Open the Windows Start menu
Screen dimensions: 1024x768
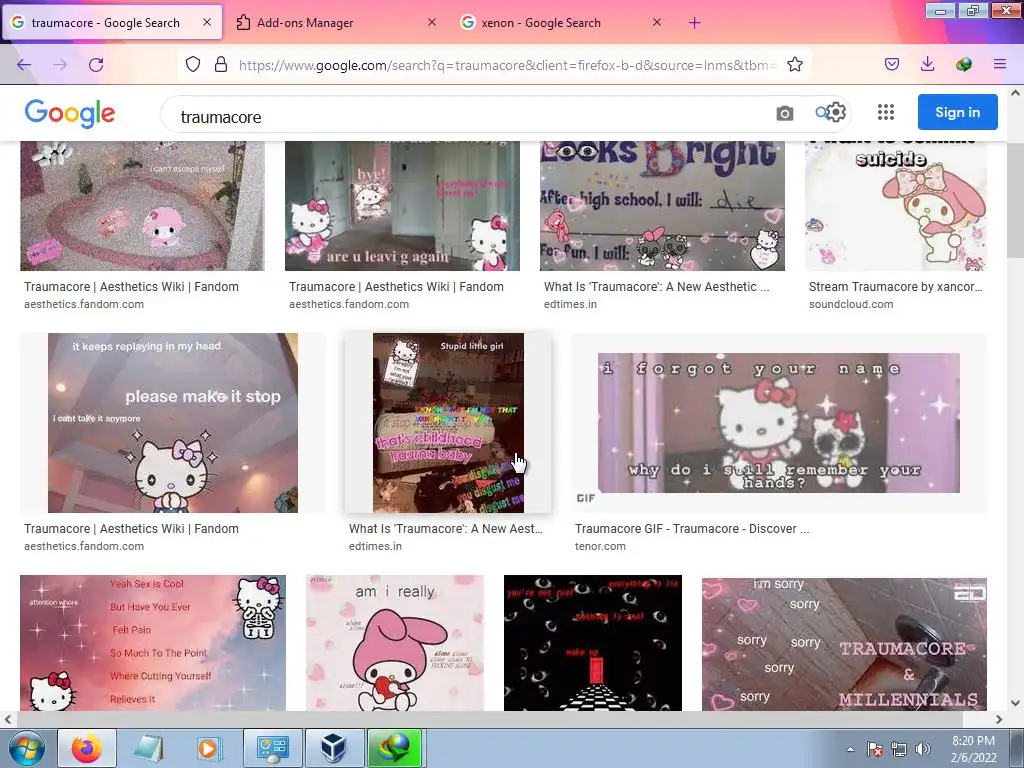pyautogui.click(x=26, y=748)
